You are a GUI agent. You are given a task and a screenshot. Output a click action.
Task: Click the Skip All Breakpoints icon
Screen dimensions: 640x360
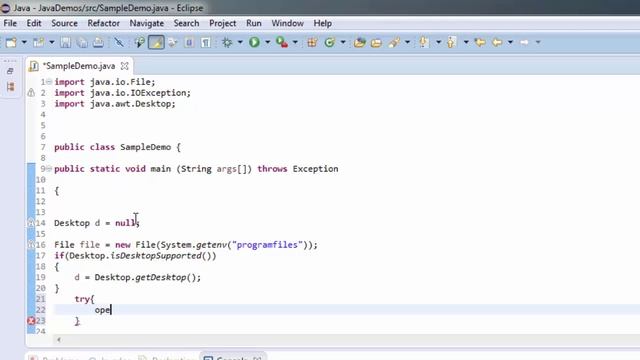[119, 42]
